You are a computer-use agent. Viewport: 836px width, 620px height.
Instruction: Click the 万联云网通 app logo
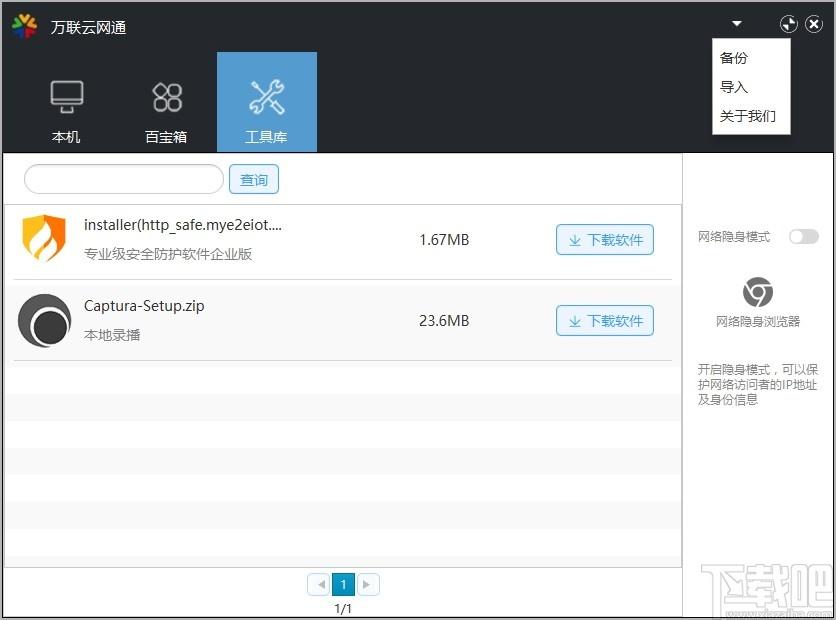pos(25,26)
